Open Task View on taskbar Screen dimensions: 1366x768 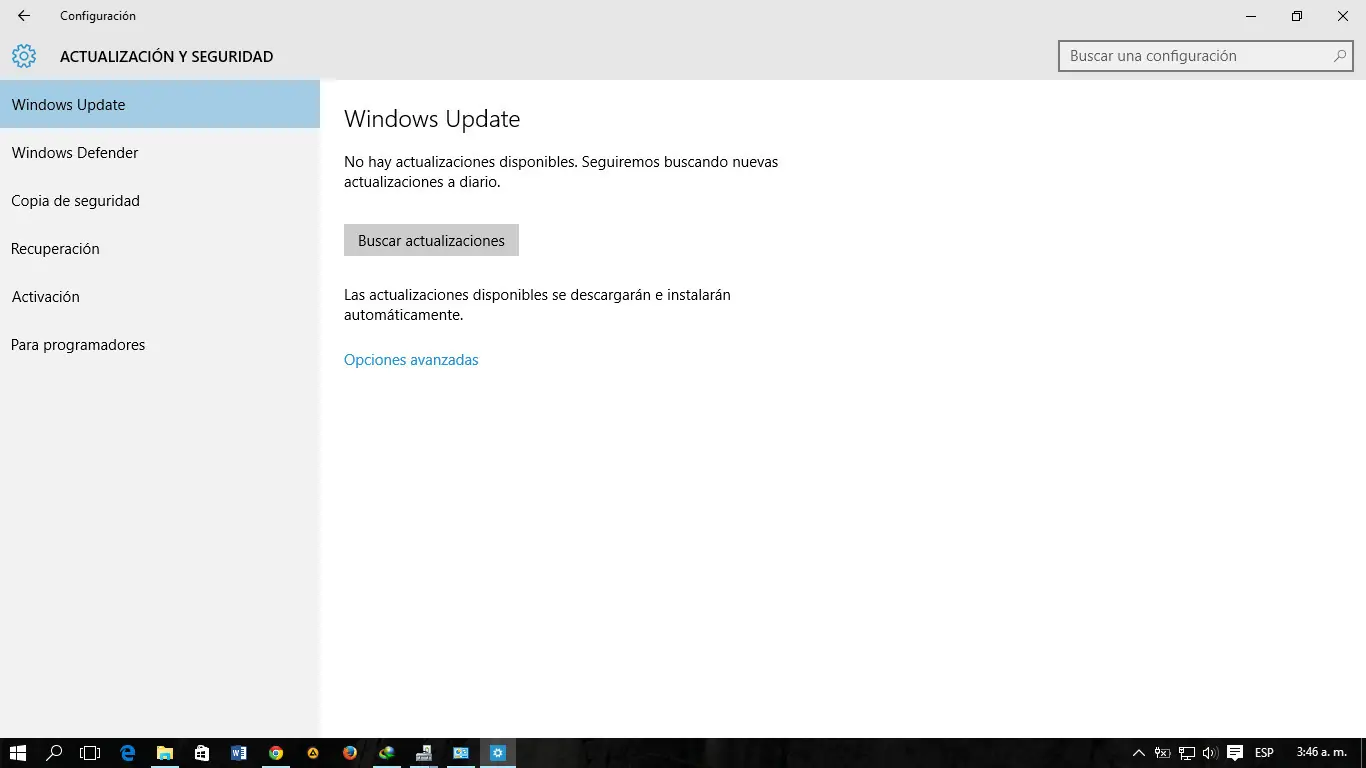[x=91, y=753]
